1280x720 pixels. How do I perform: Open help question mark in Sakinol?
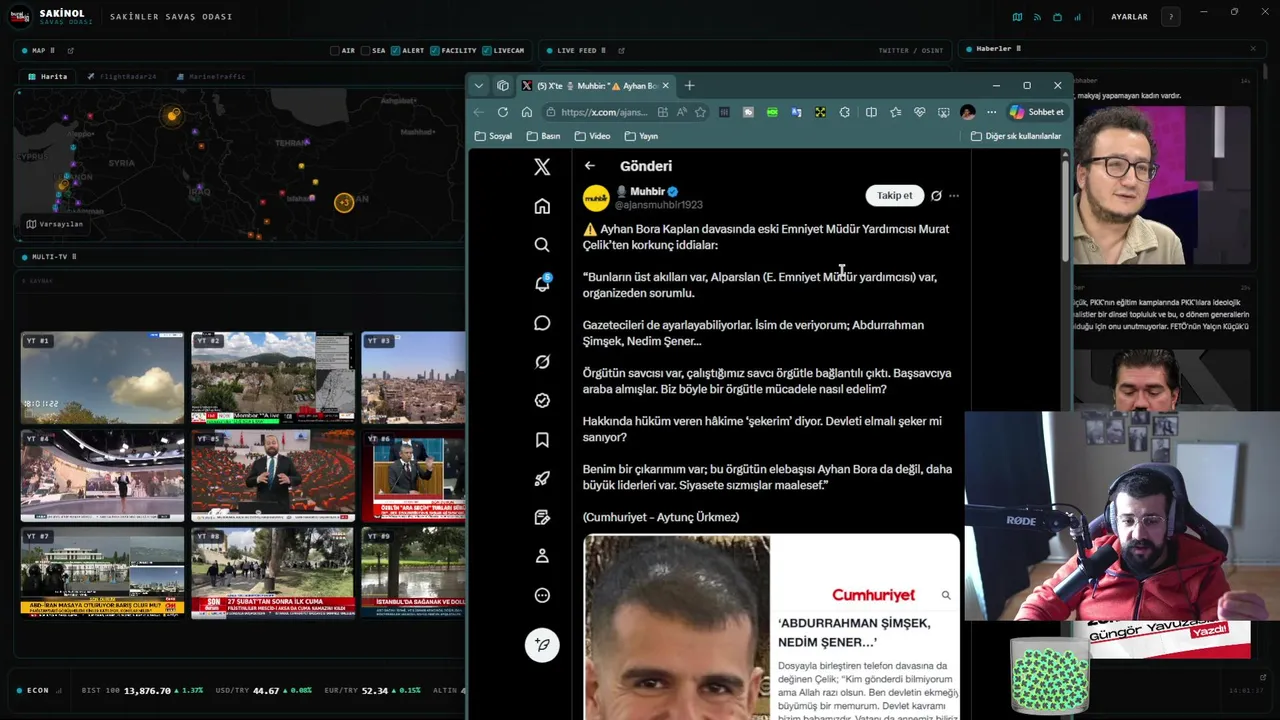click(x=1171, y=17)
